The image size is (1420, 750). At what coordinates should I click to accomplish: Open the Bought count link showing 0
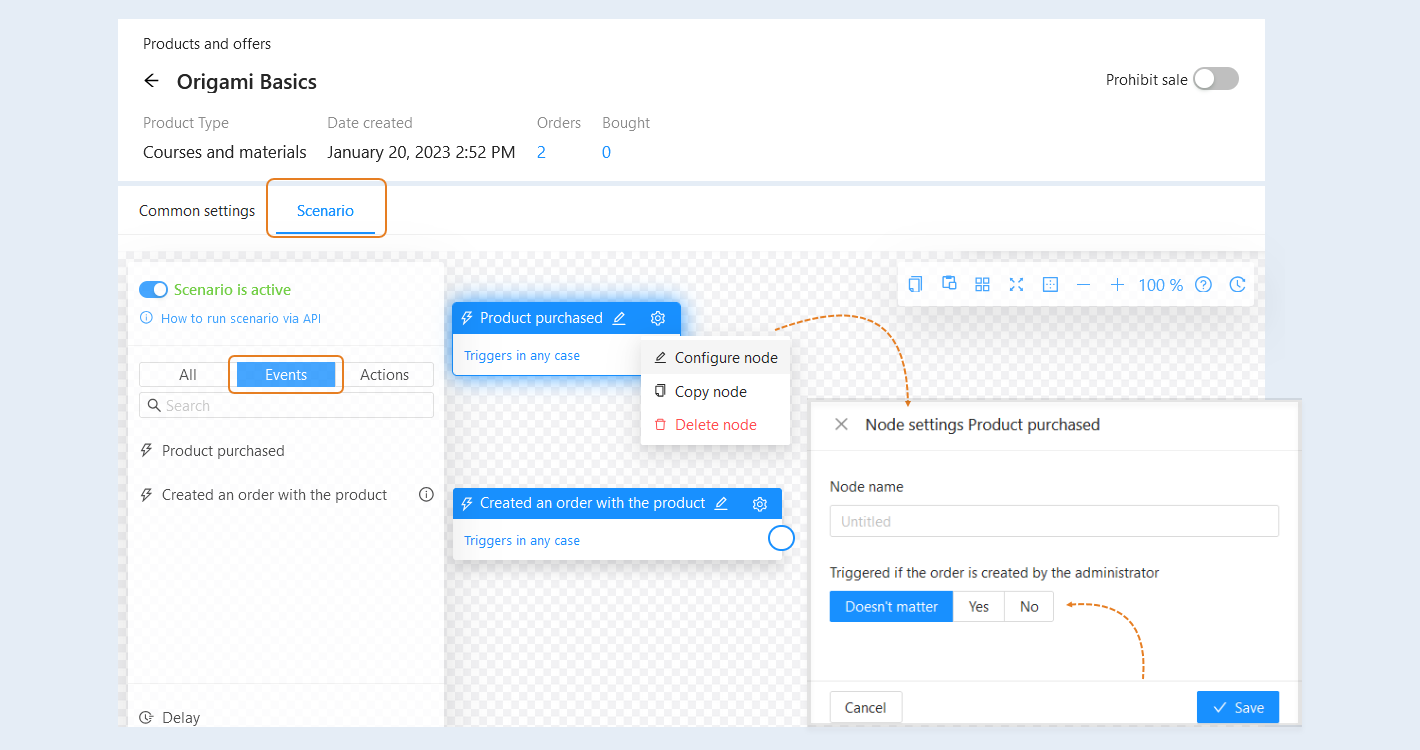606,153
